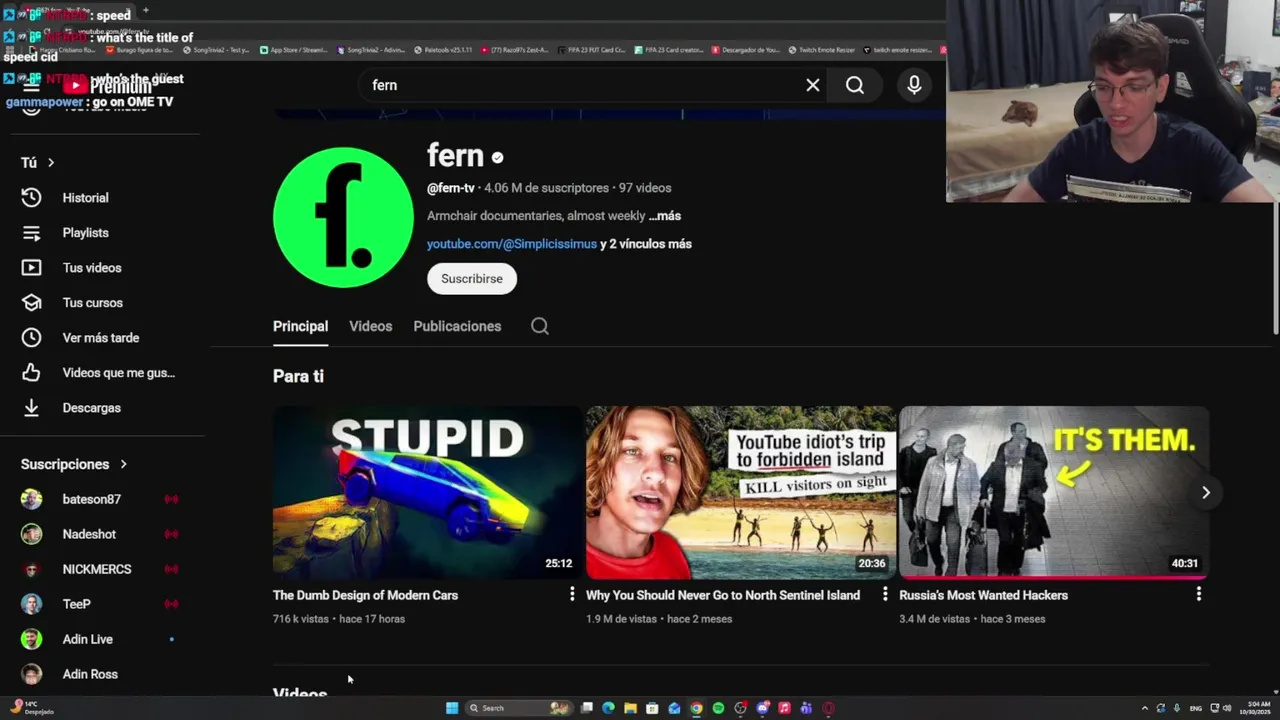The width and height of the screenshot is (1280, 720).
Task: Open the y 2 vínculos más link
Action: point(646,244)
